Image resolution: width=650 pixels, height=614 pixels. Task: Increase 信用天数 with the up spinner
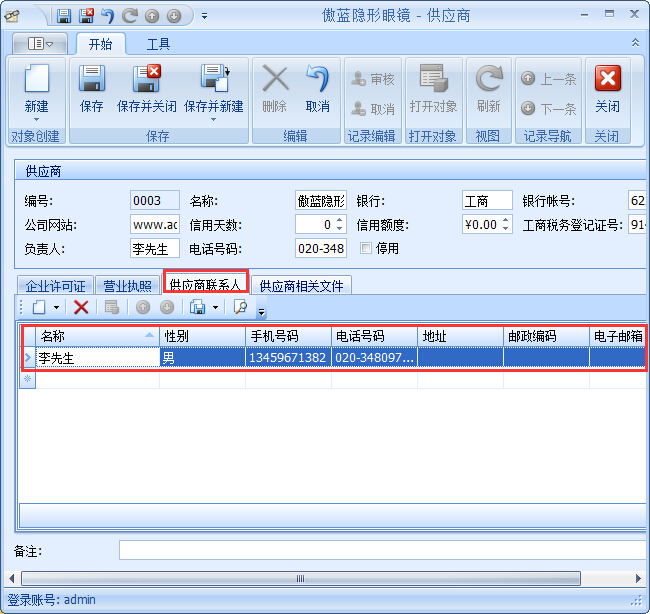tap(339, 220)
